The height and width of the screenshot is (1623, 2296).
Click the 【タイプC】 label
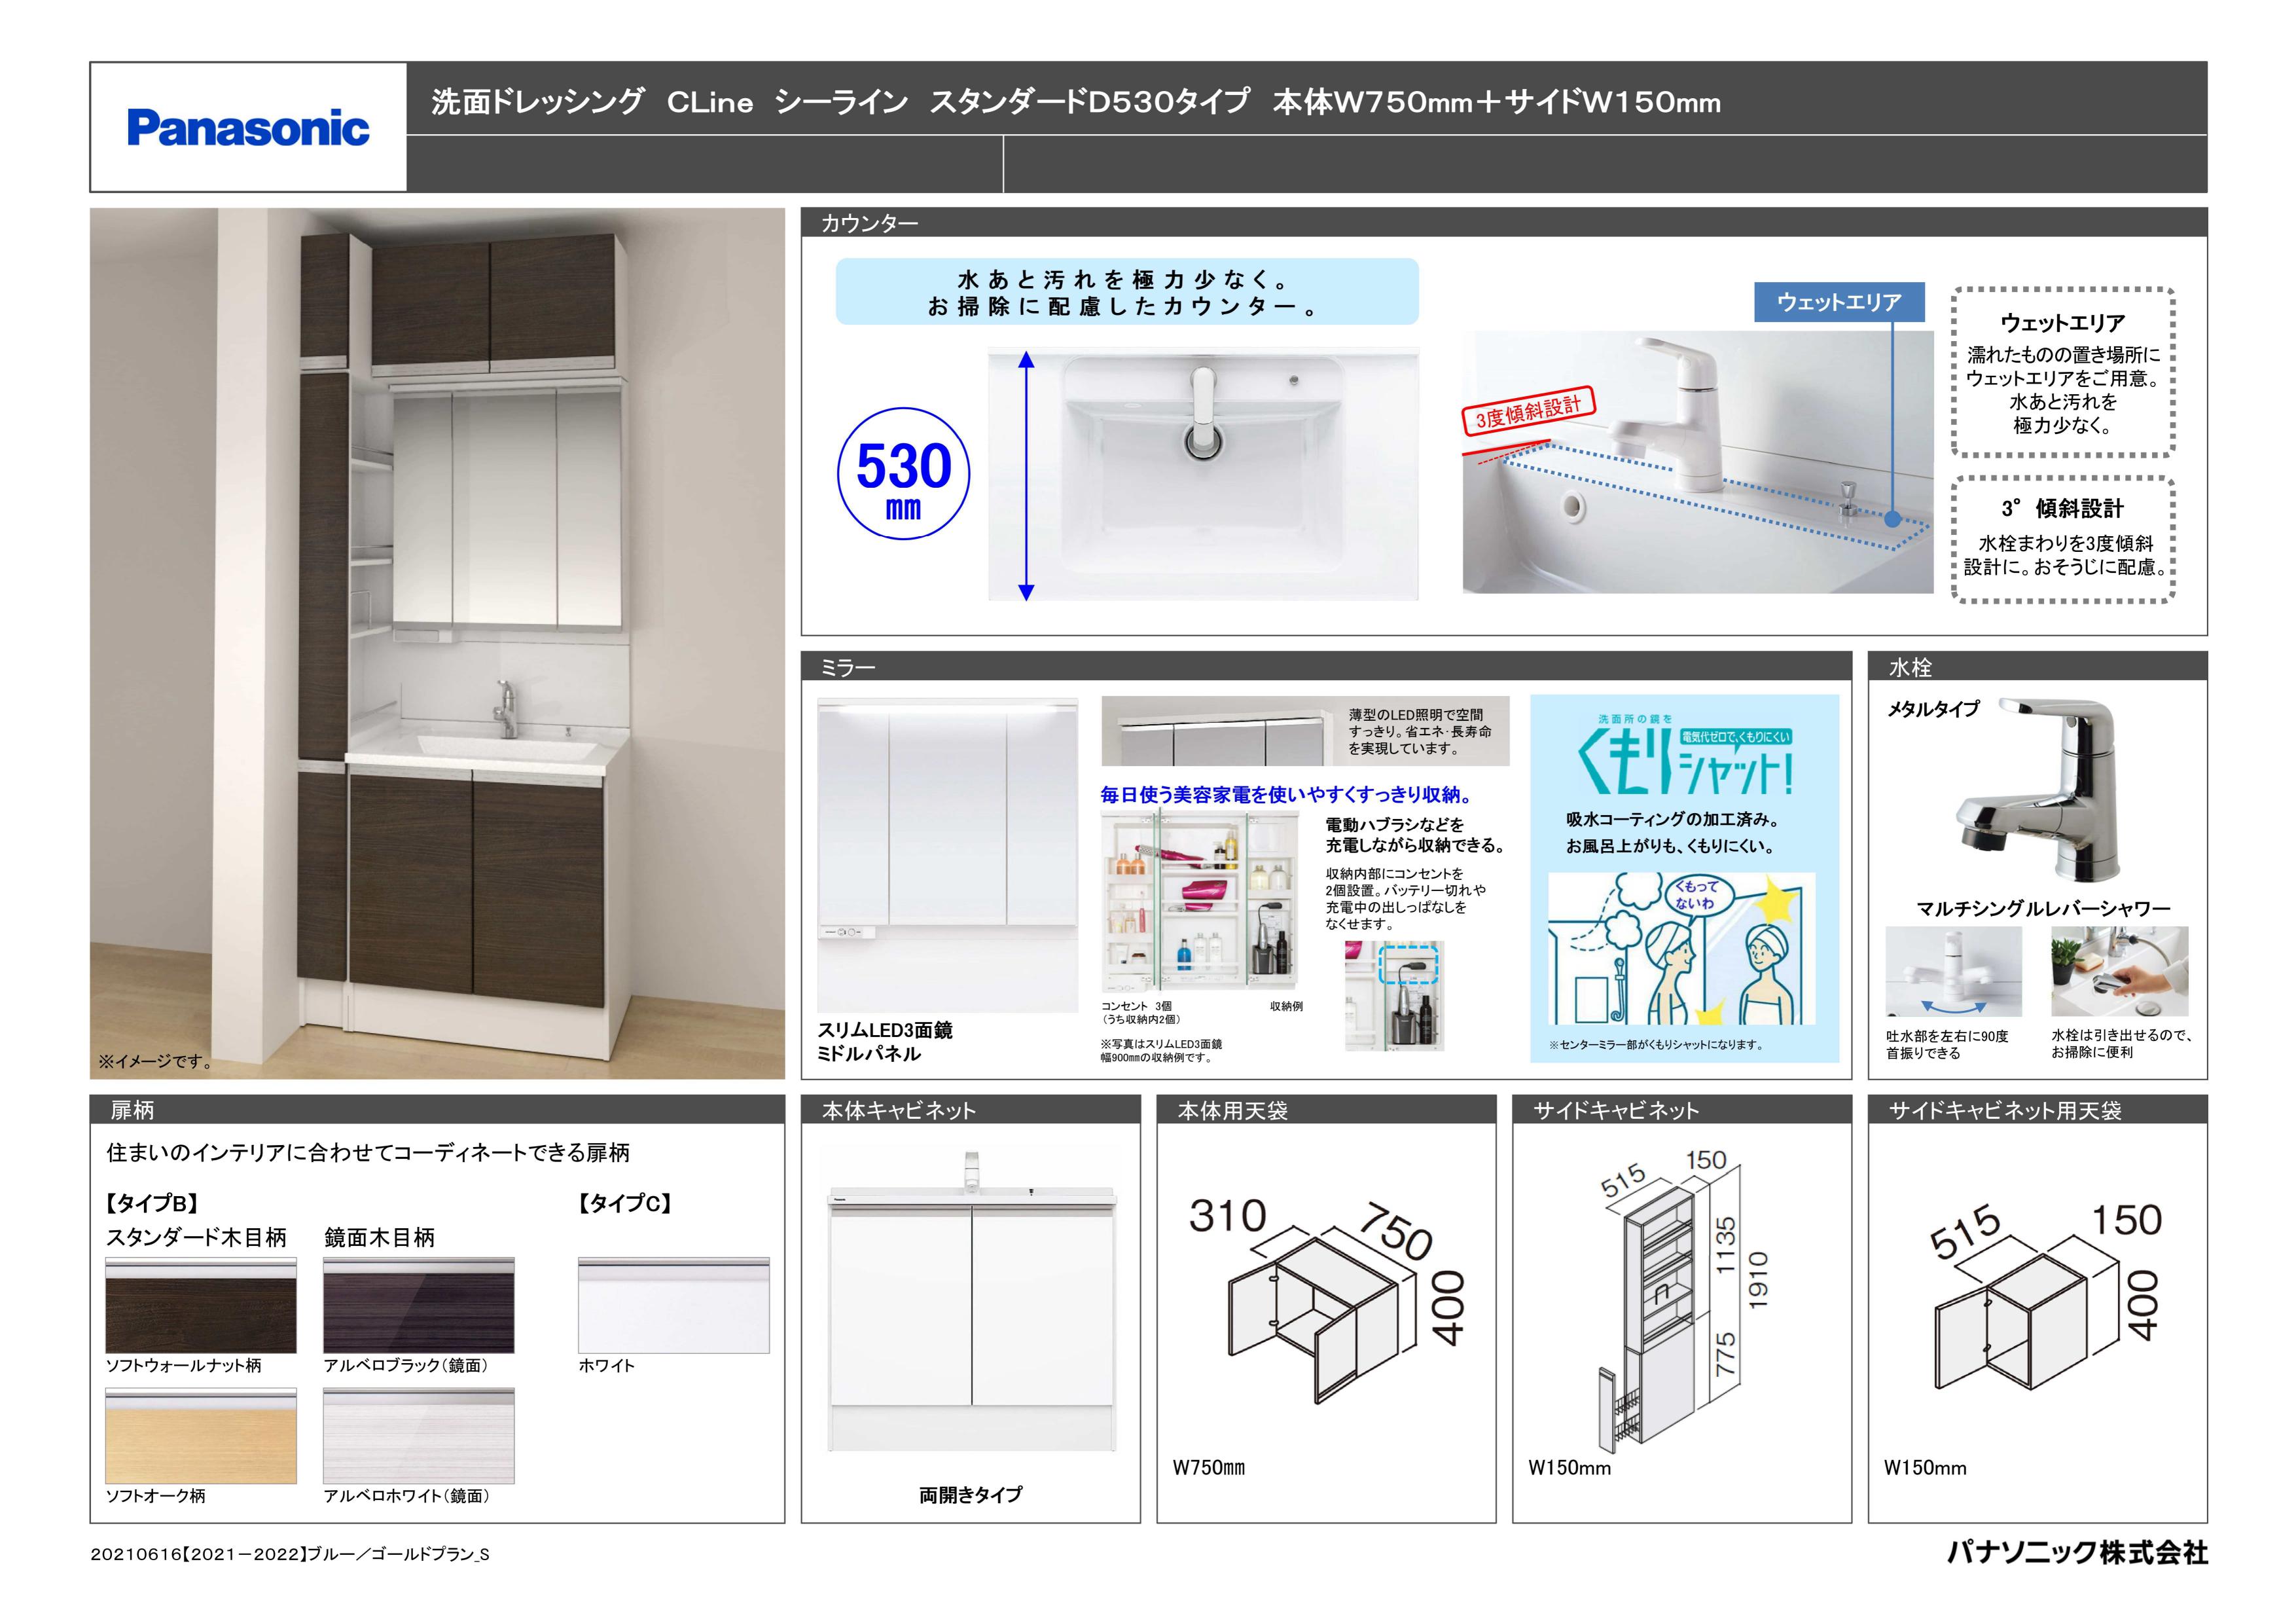[624, 1203]
